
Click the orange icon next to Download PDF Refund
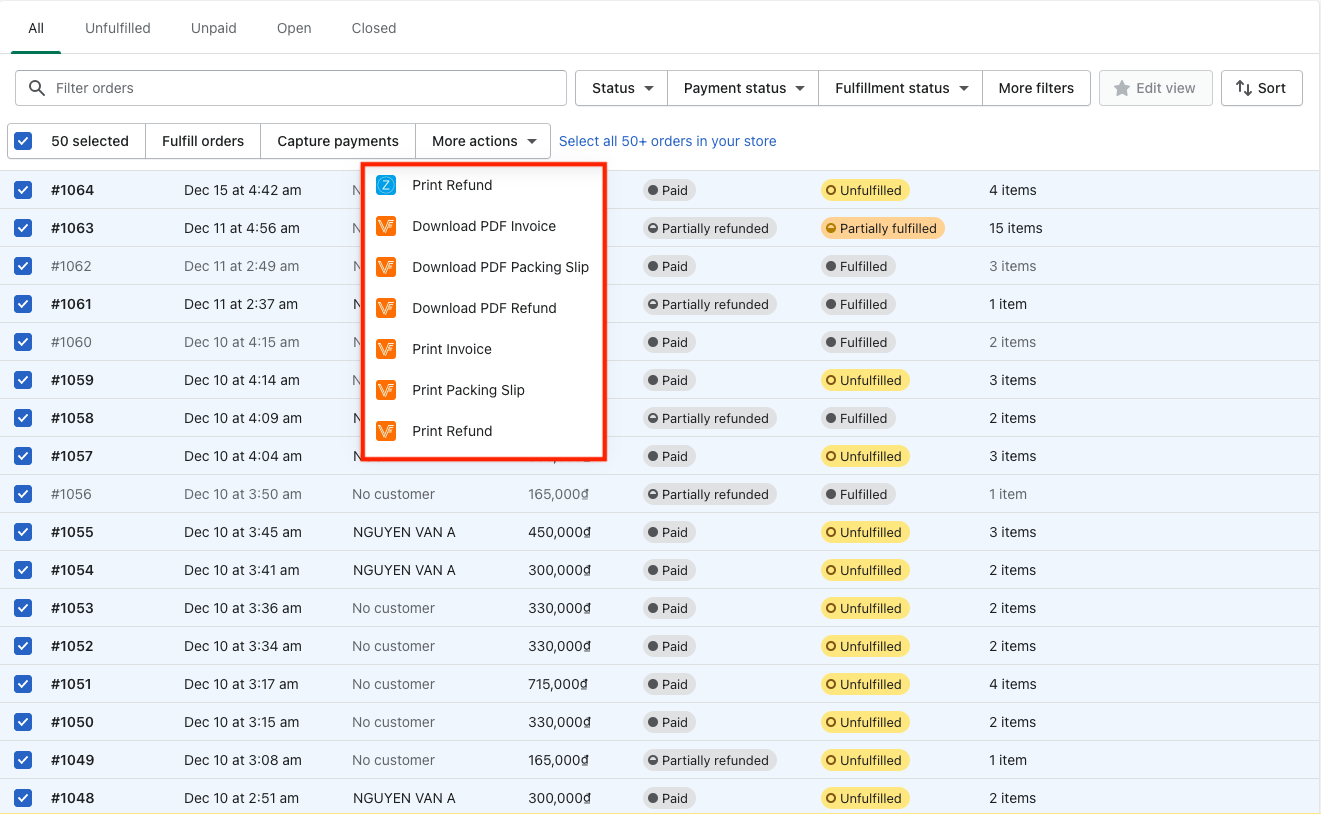tap(386, 308)
